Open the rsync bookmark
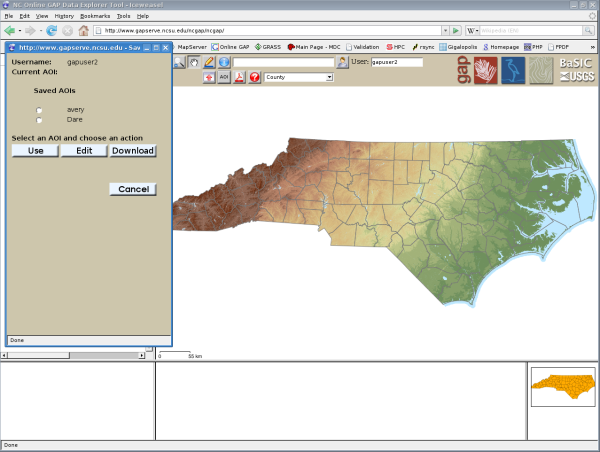Viewport: 600px width, 452px height. 423,47
